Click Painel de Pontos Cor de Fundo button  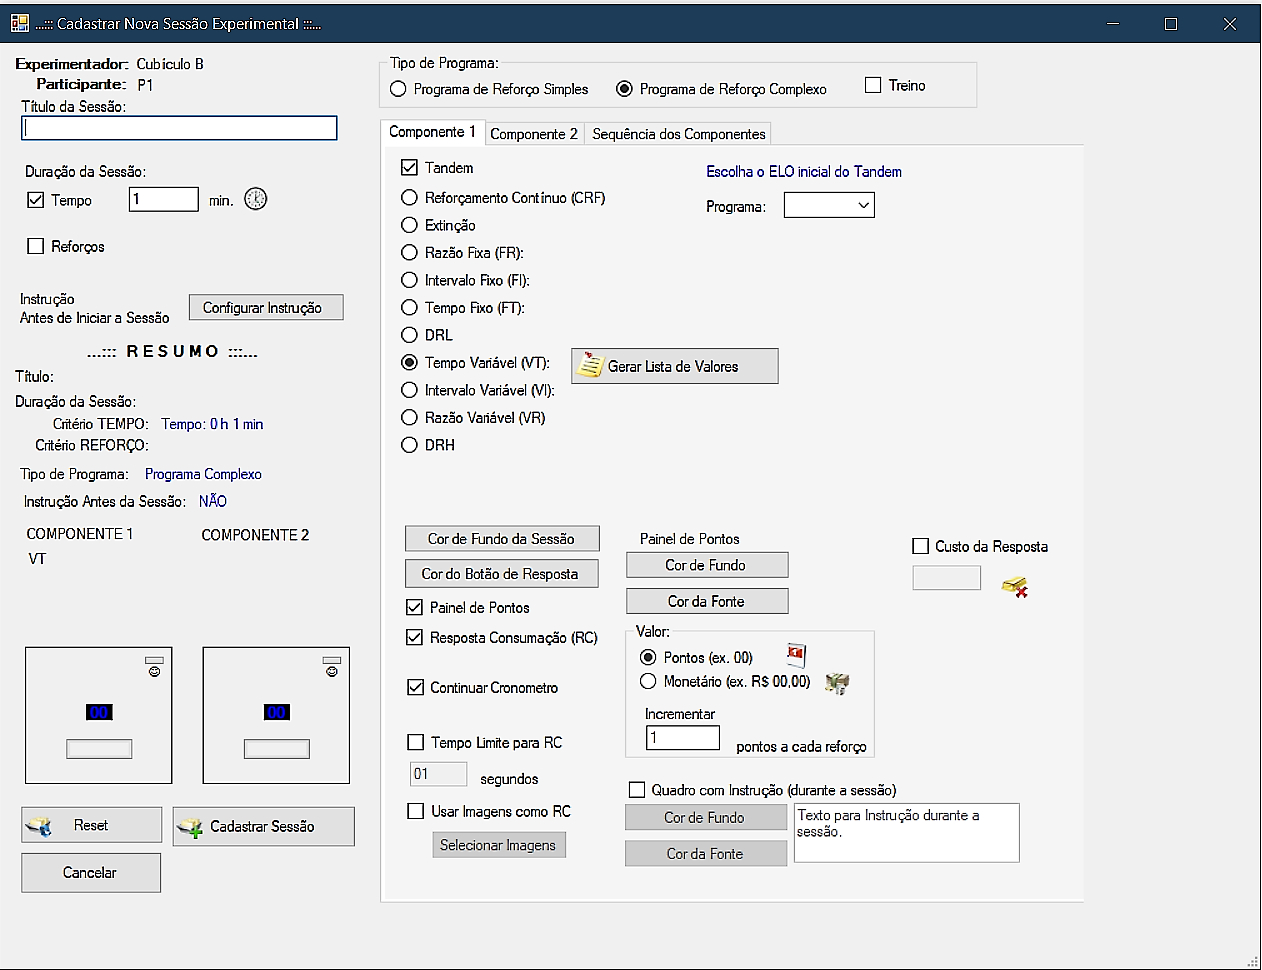tap(707, 565)
